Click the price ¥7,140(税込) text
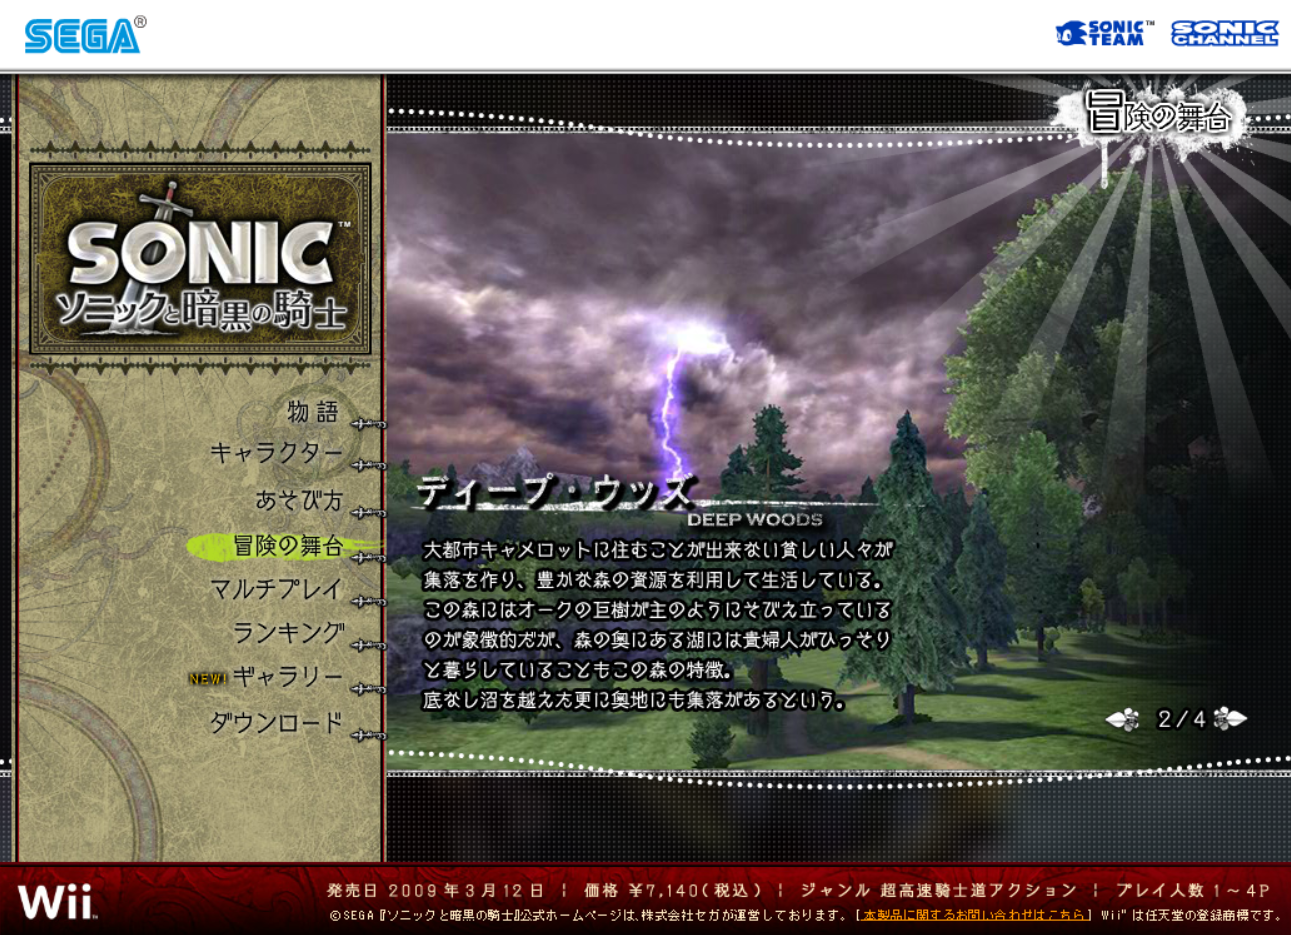Image resolution: width=1291 pixels, height=935 pixels. pos(672,890)
